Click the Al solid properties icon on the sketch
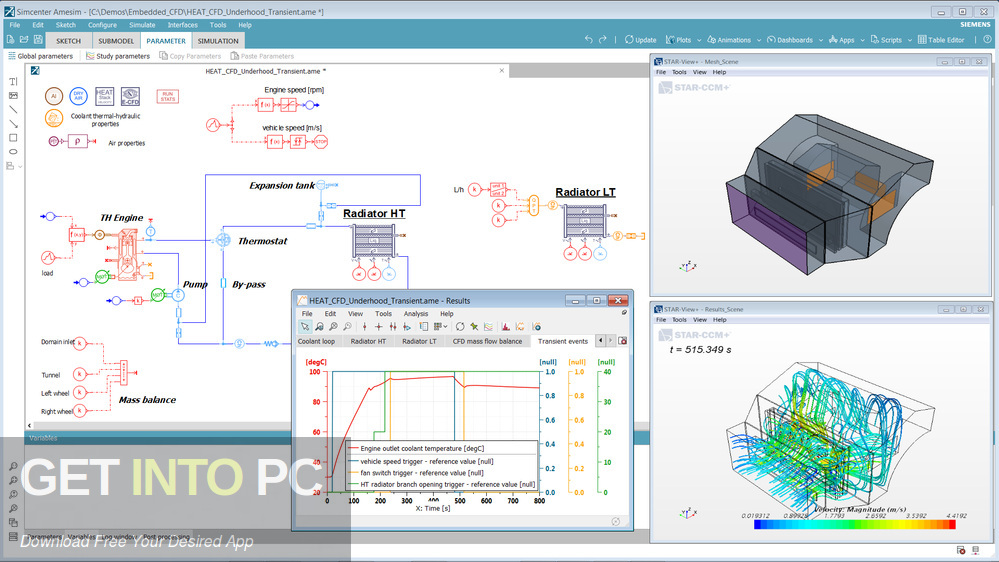This screenshot has width=999, height=562. [x=54, y=96]
